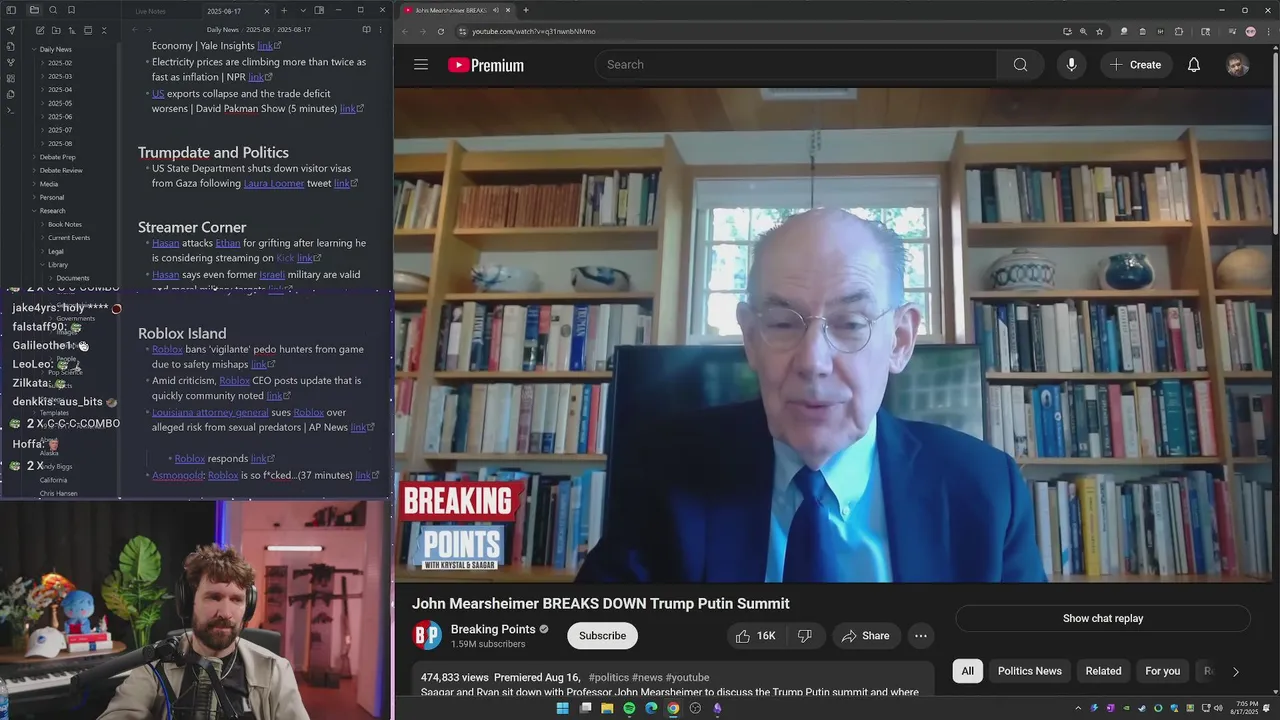Switch to Live Notes tab
1280x720 pixels.
pos(150,11)
